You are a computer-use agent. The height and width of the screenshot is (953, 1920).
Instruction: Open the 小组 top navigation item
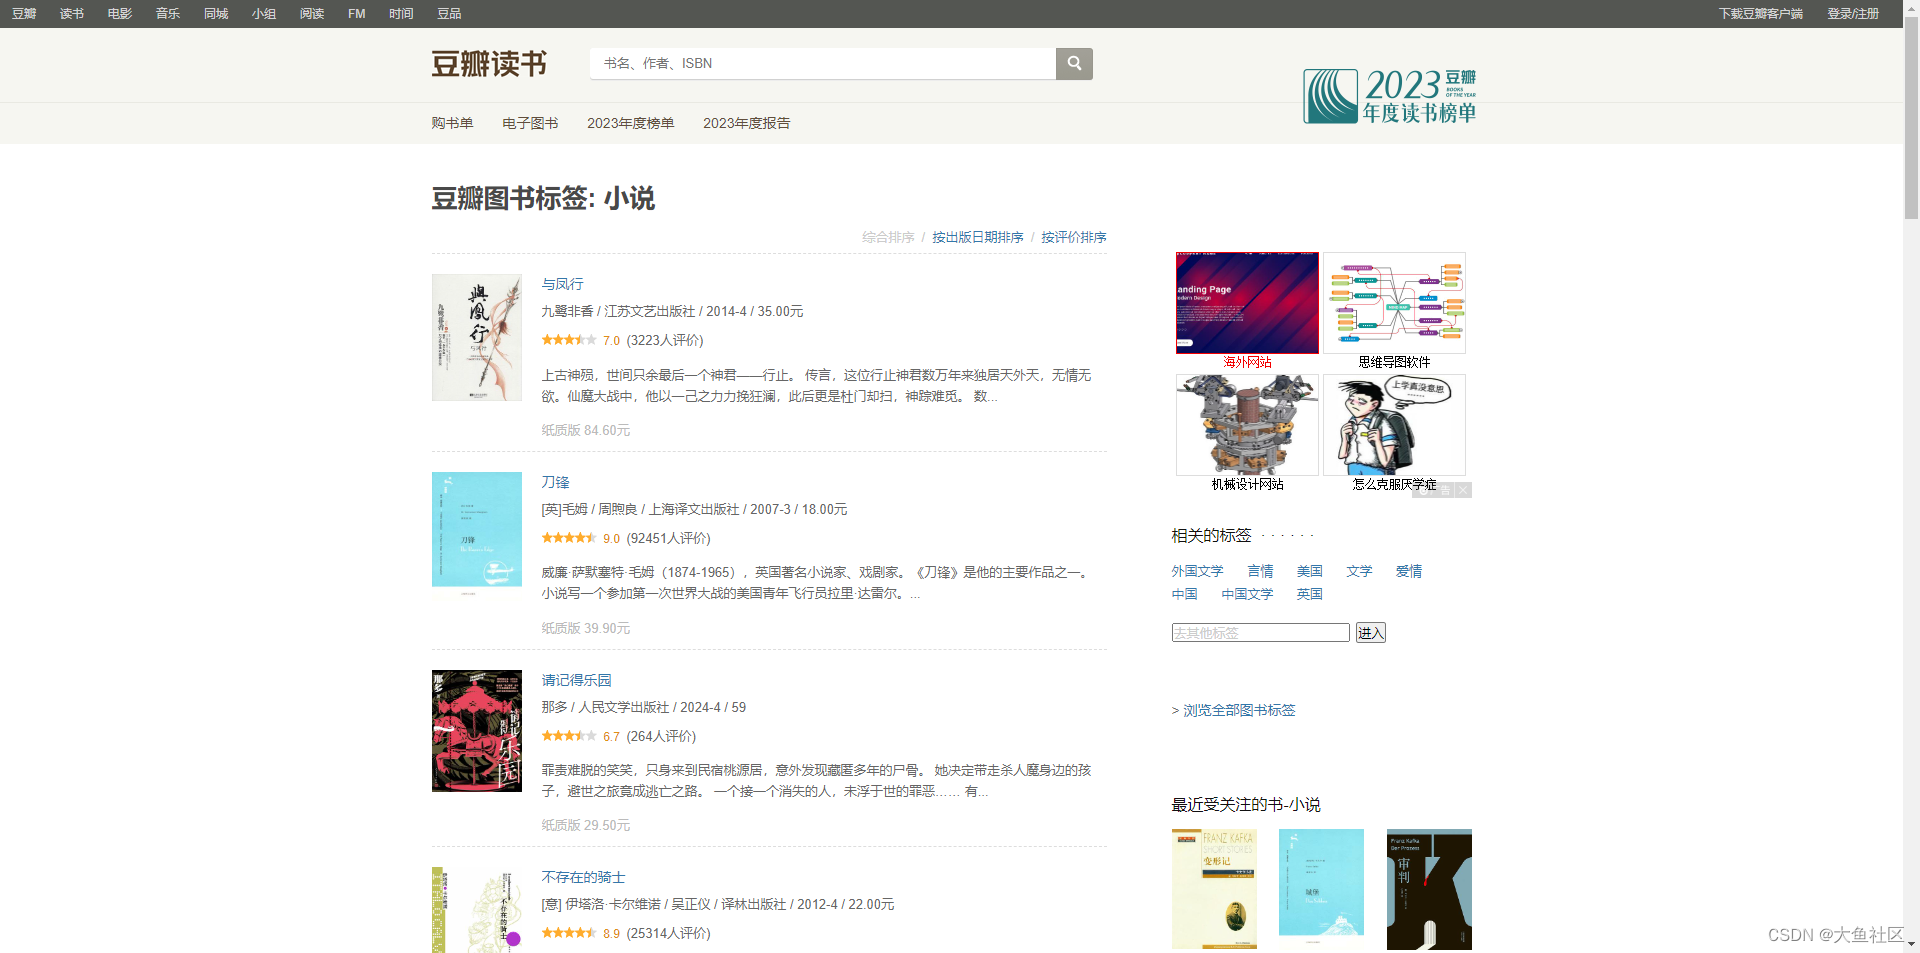click(264, 14)
